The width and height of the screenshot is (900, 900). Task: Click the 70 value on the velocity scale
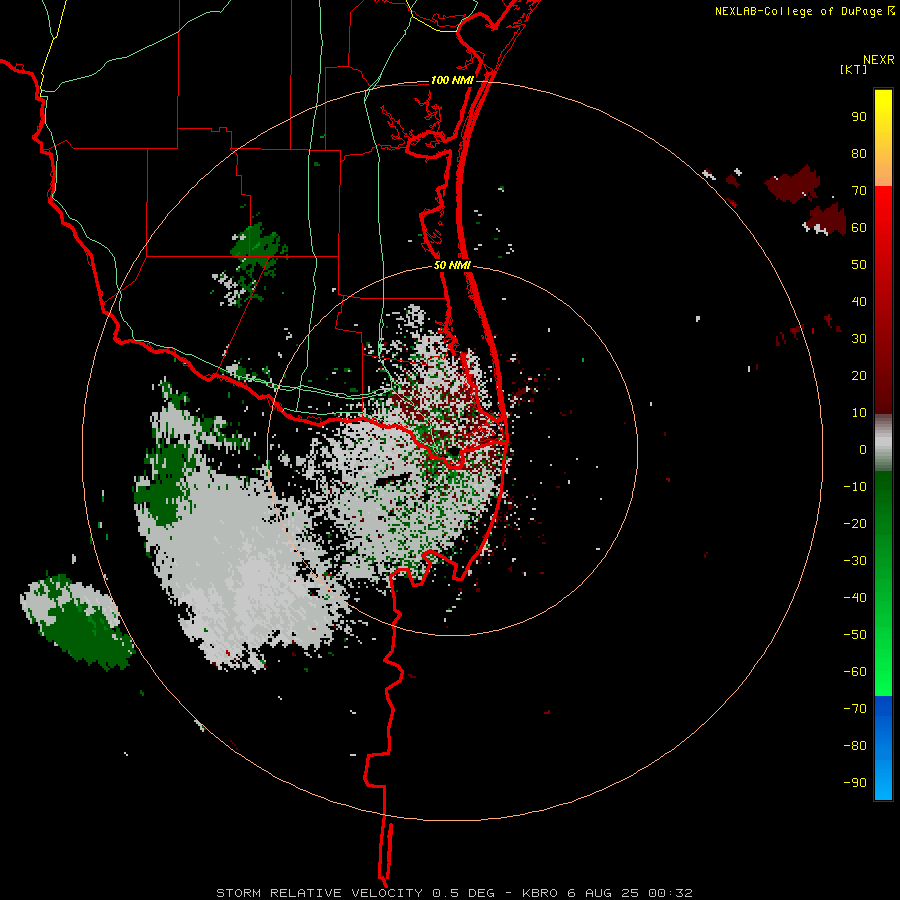click(859, 191)
